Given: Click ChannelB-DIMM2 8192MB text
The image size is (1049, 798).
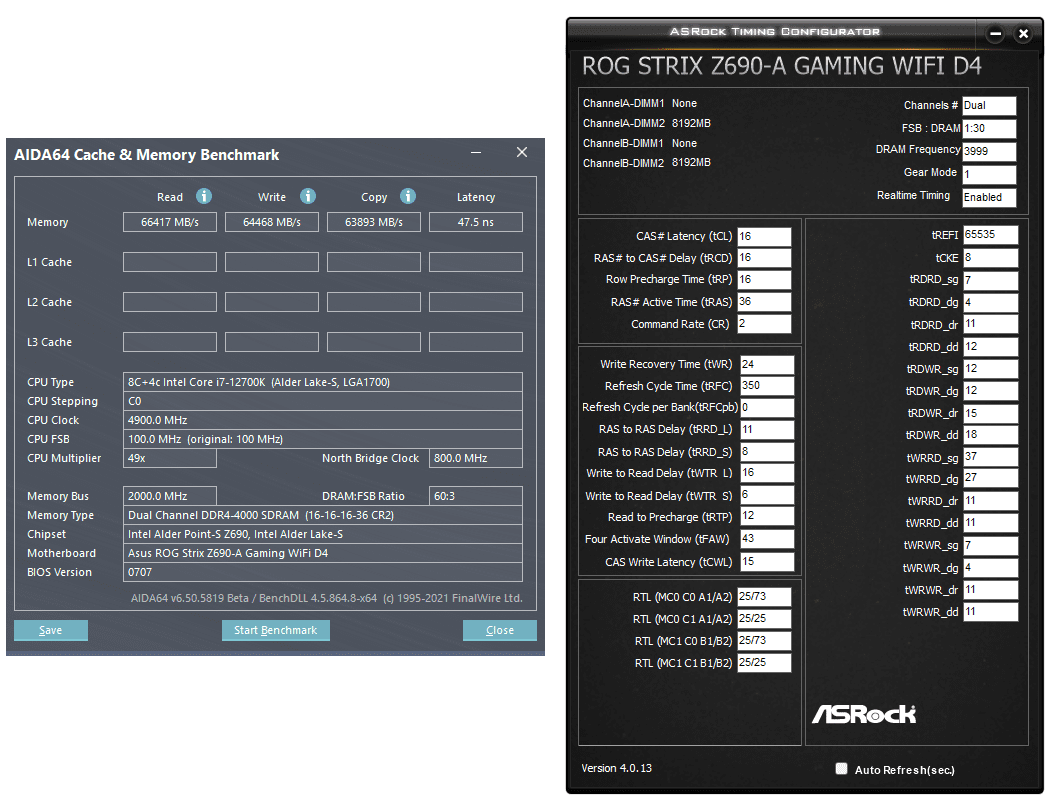Looking at the screenshot, I should [646, 163].
